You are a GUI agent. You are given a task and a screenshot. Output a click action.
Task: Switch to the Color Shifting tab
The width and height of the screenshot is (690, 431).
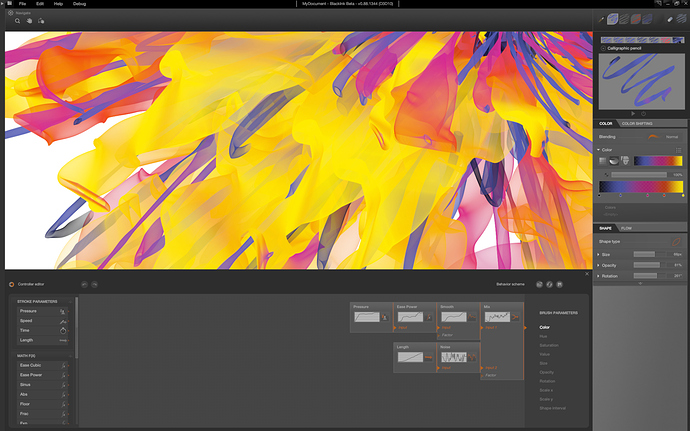pyautogui.click(x=636, y=123)
